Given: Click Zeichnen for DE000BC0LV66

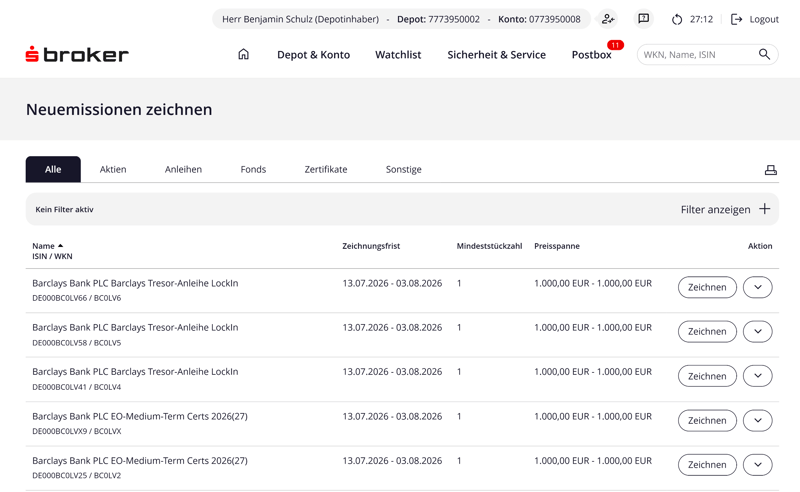Looking at the screenshot, I should tap(707, 287).
